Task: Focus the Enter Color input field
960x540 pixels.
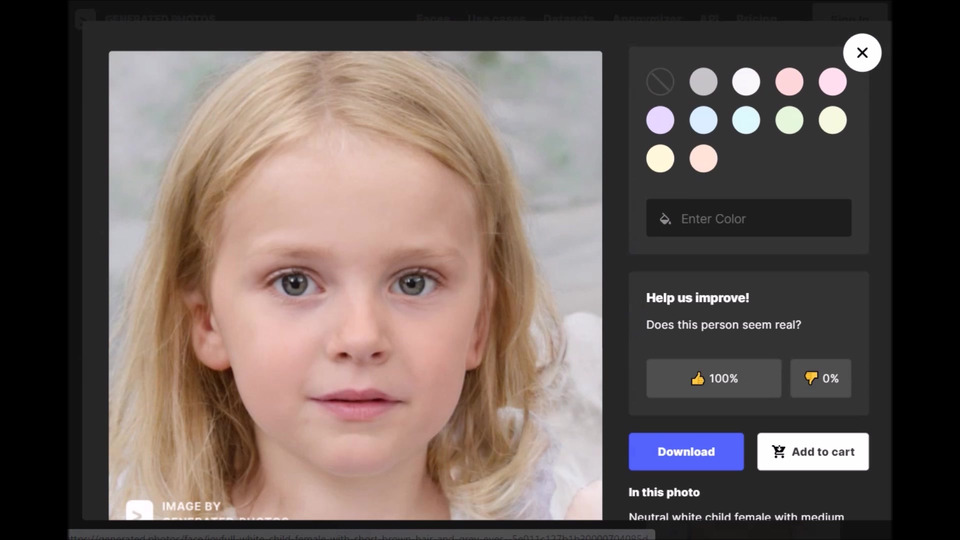Action: (749, 218)
